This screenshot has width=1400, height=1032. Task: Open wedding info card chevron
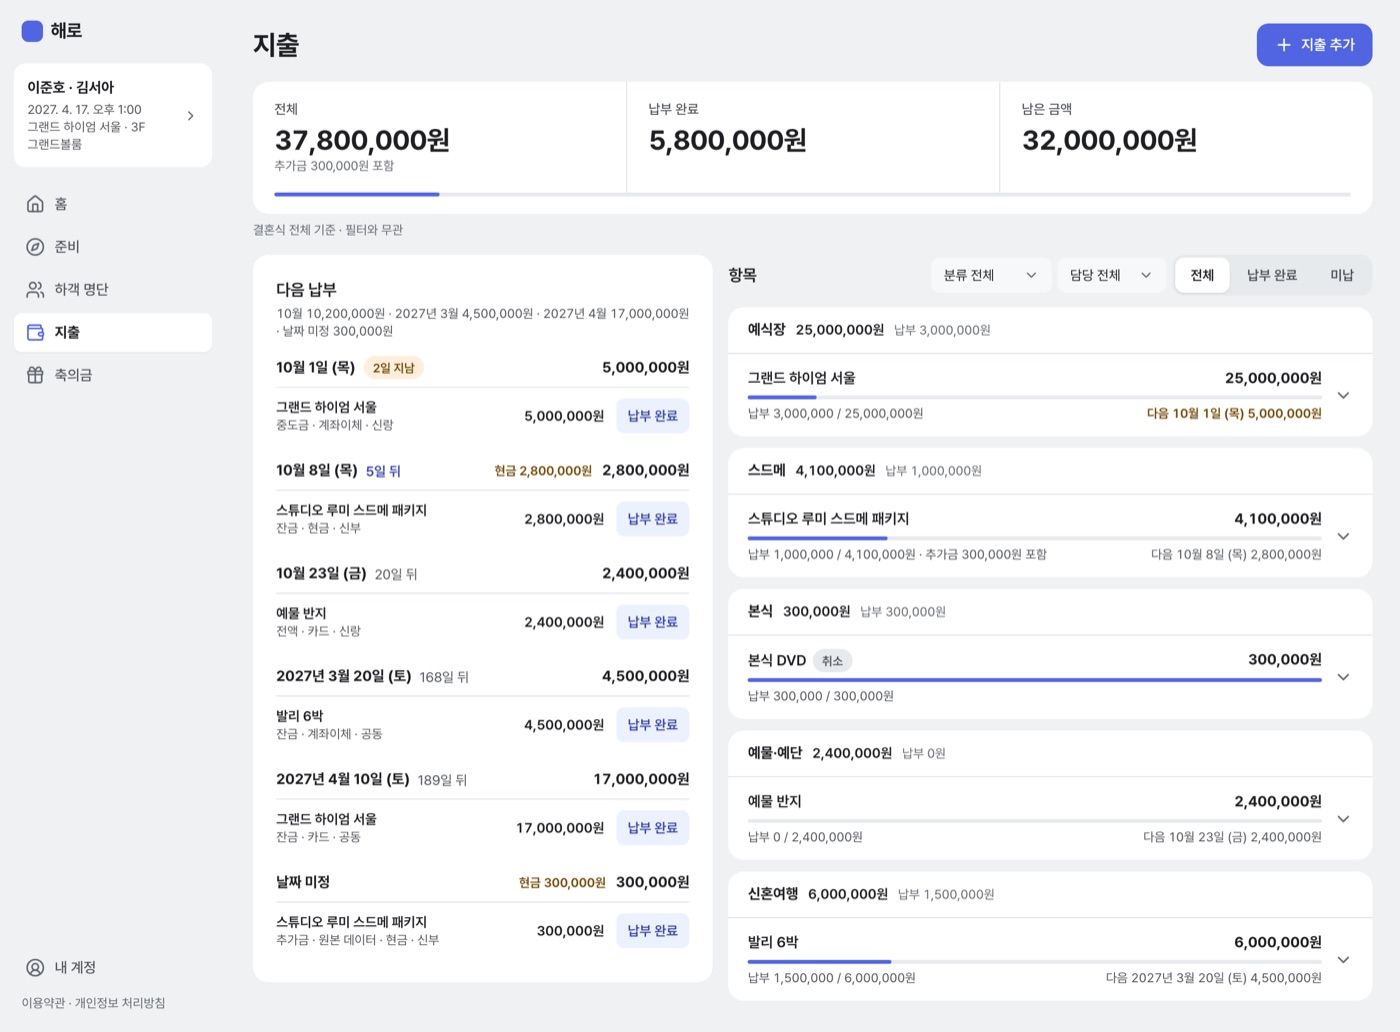coord(191,116)
